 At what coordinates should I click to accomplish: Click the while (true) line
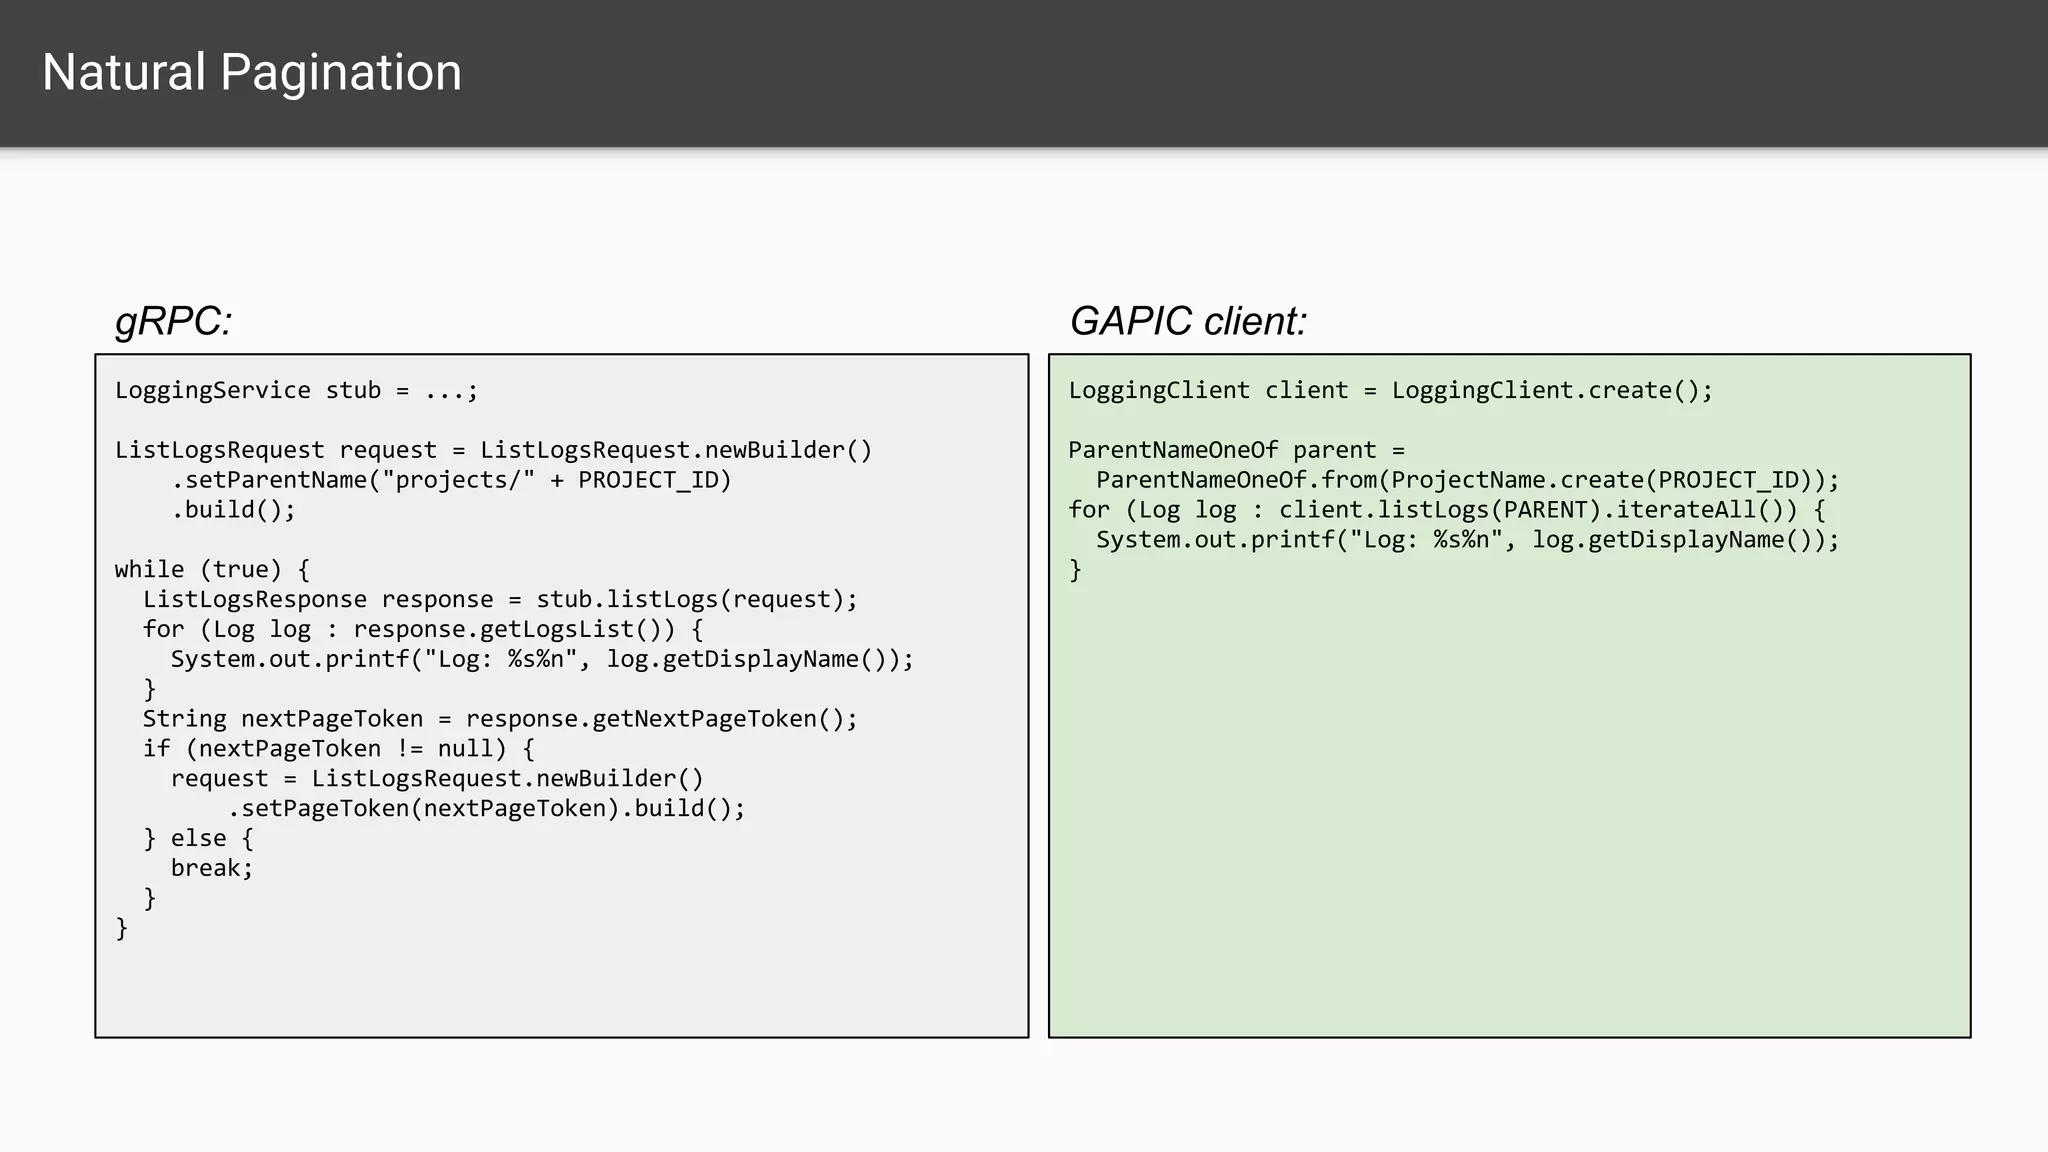pyautogui.click(x=212, y=570)
